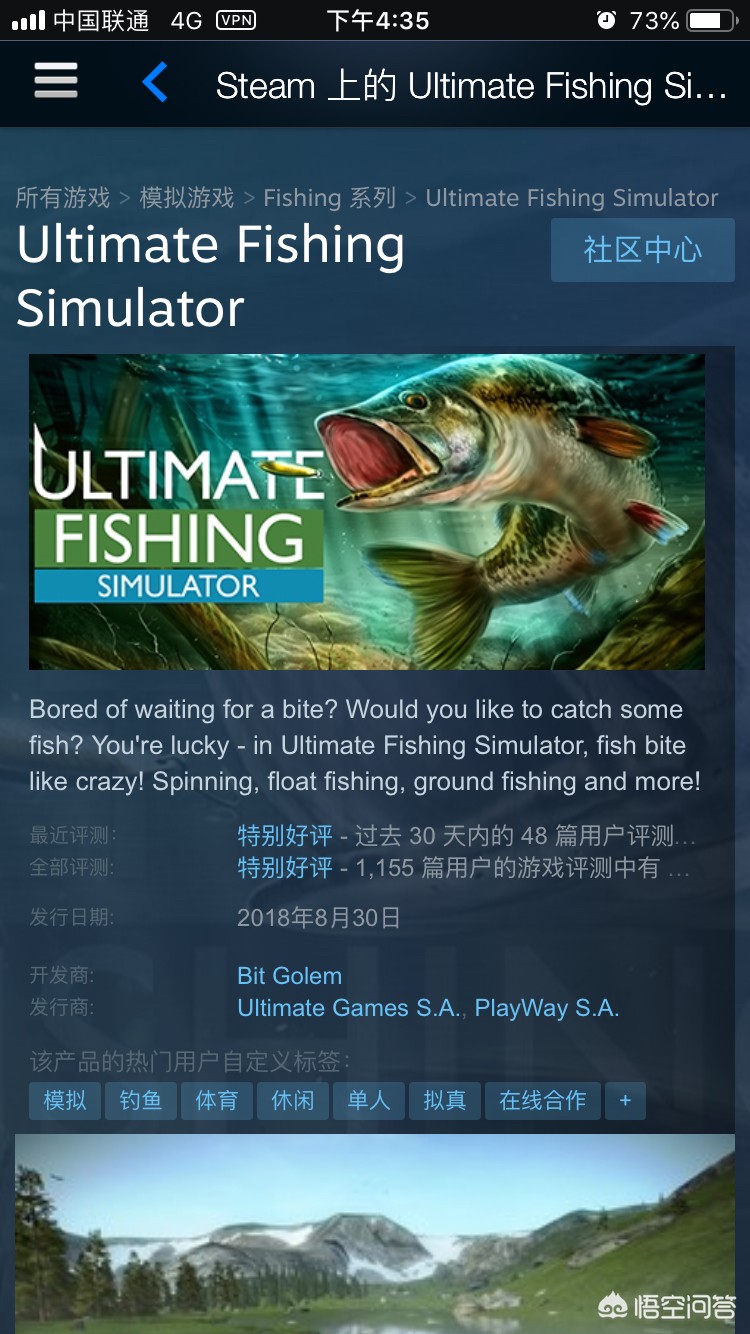Select the 单人 tag

(x=369, y=1101)
